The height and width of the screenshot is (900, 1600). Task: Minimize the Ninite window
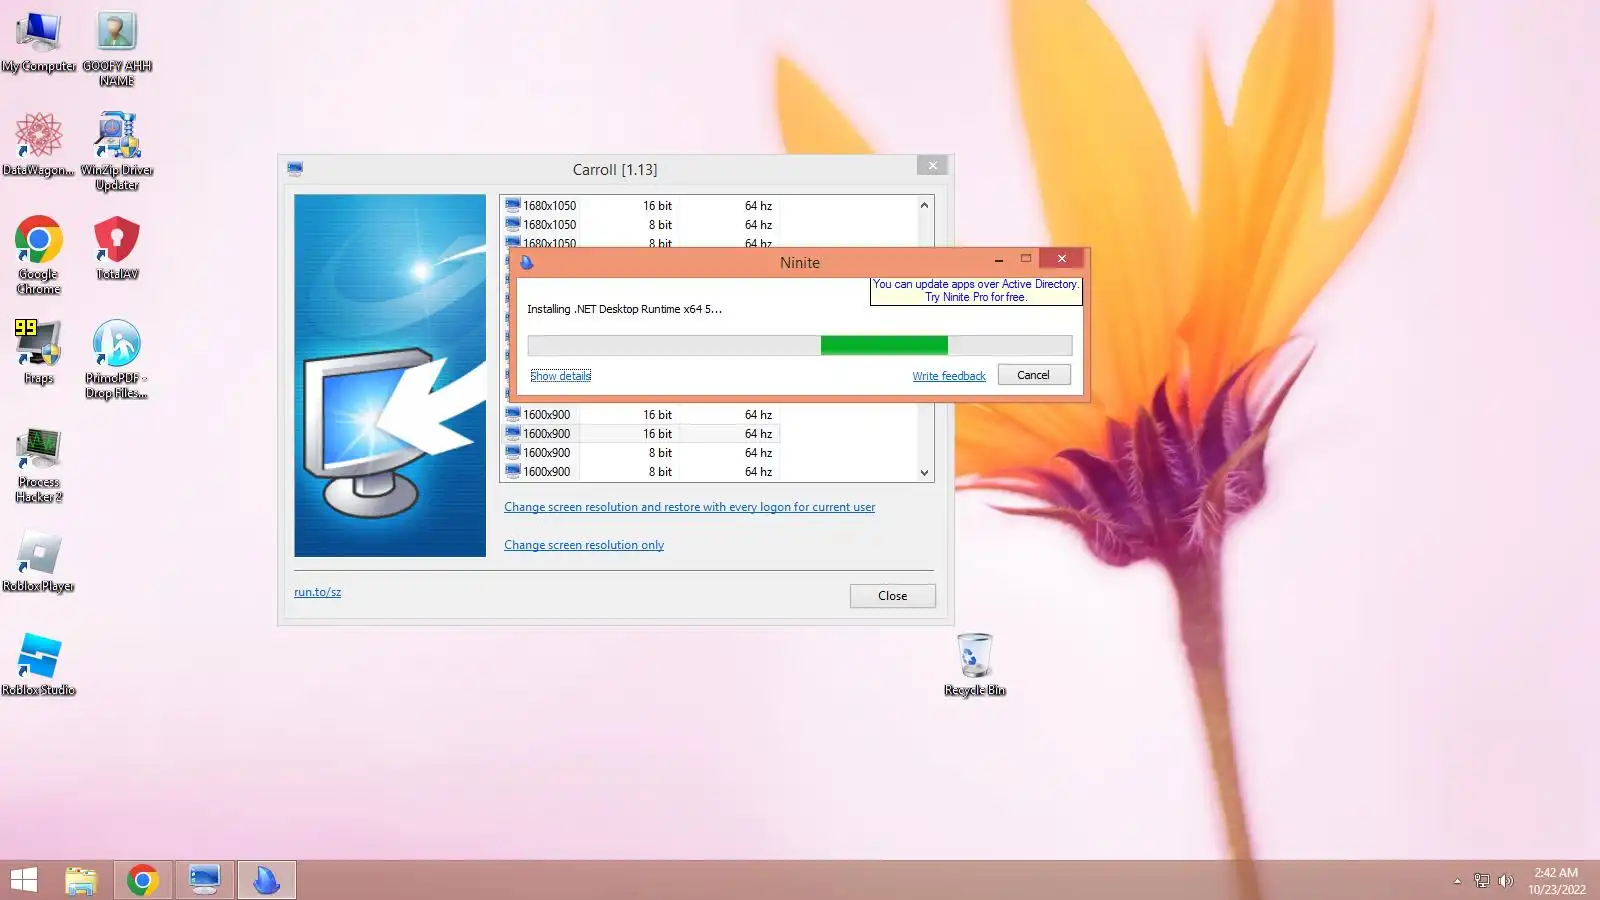998,259
